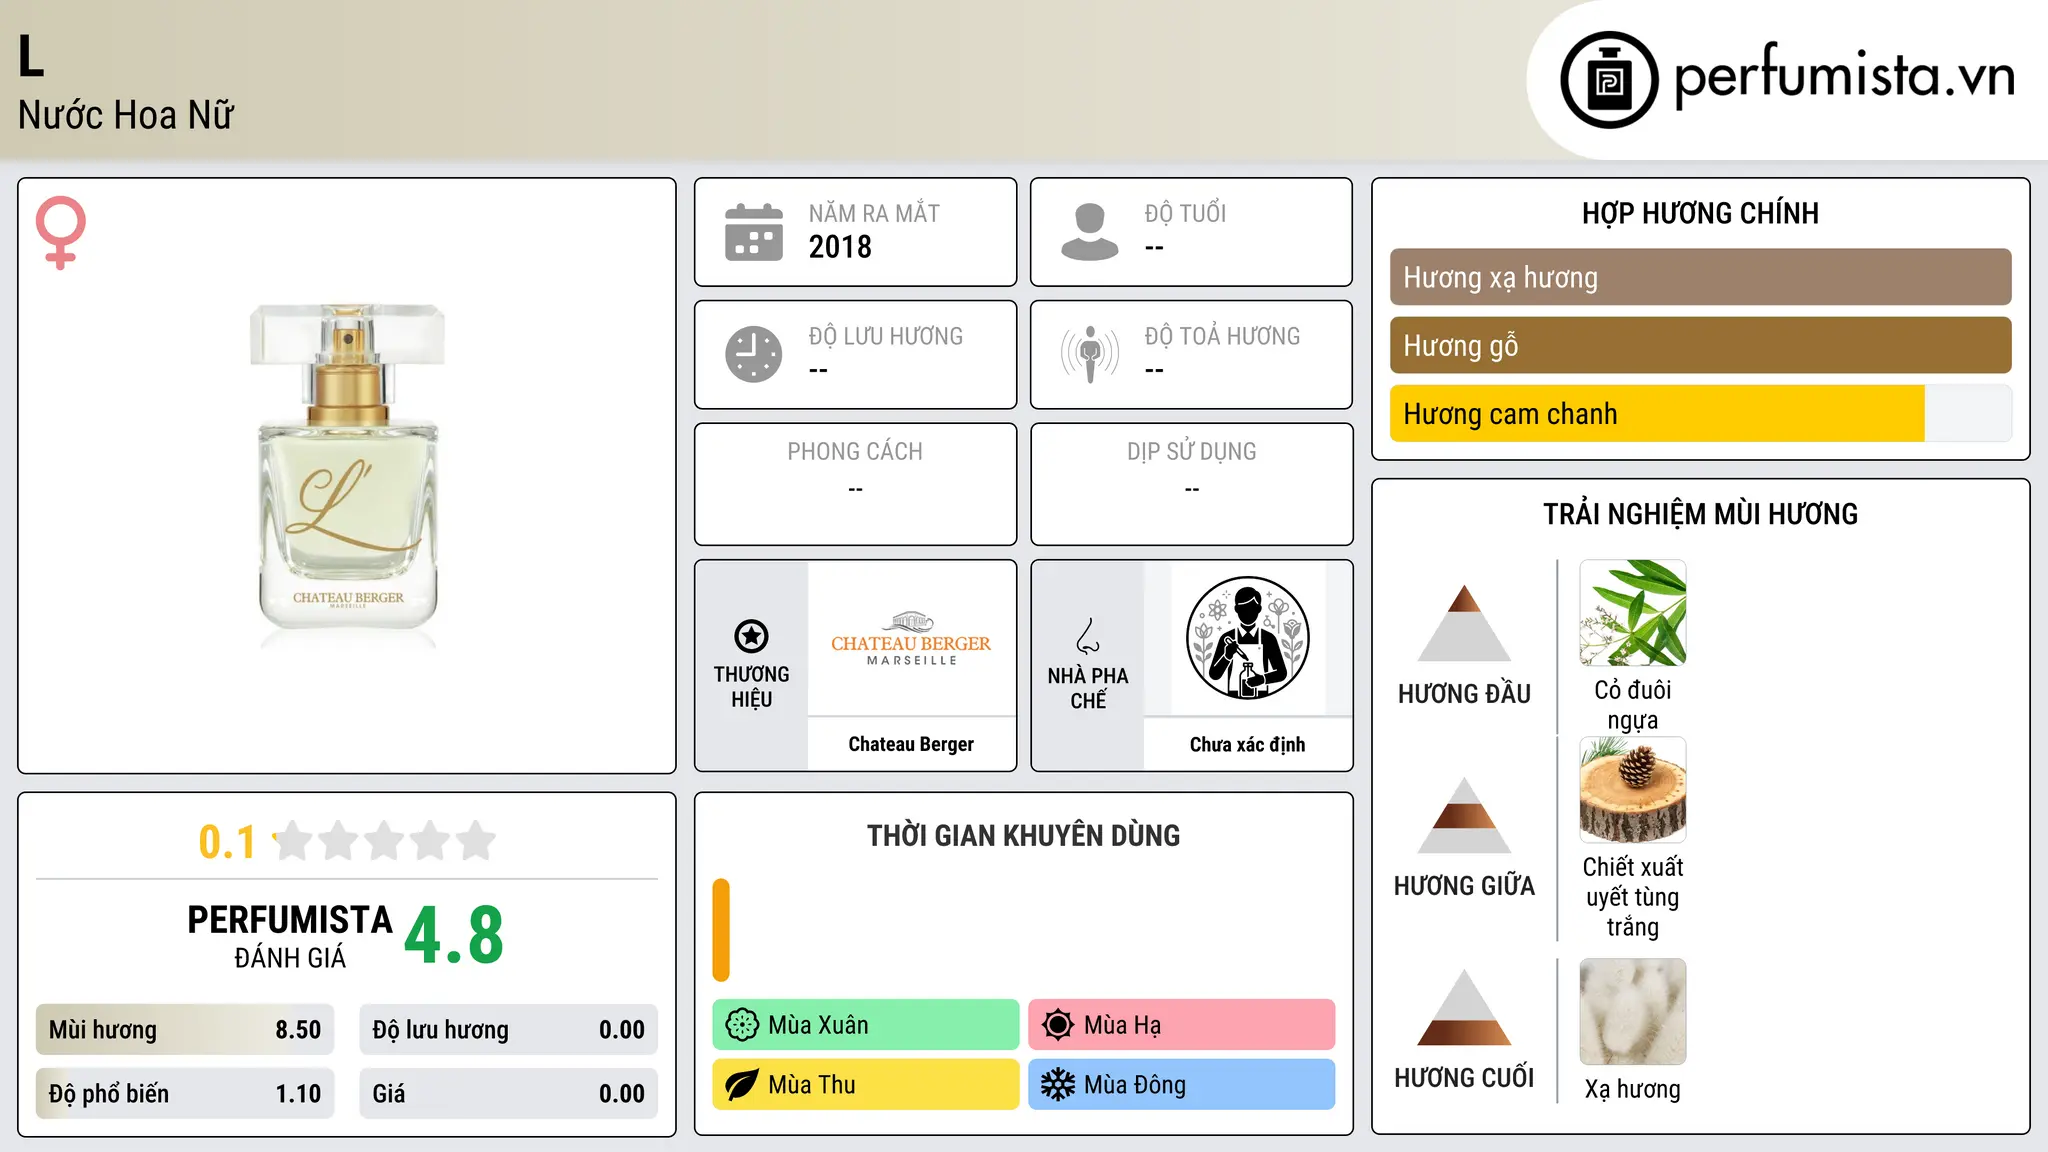
Task: Click the Mùi hương 8.50 score row
Action: tap(185, 1030)
